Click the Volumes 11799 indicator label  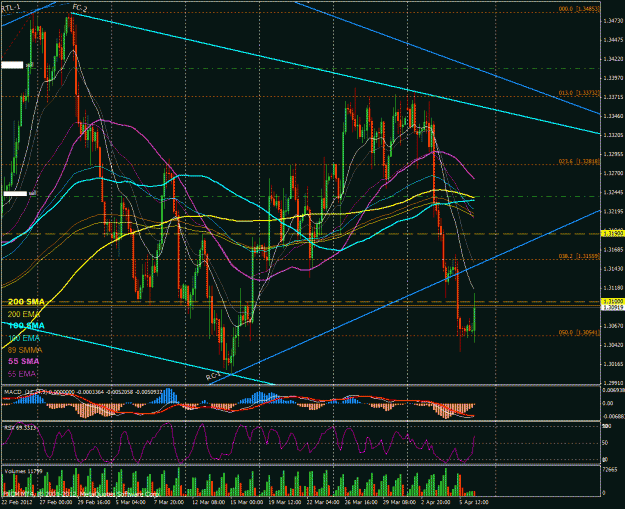(x=23, y=471)
